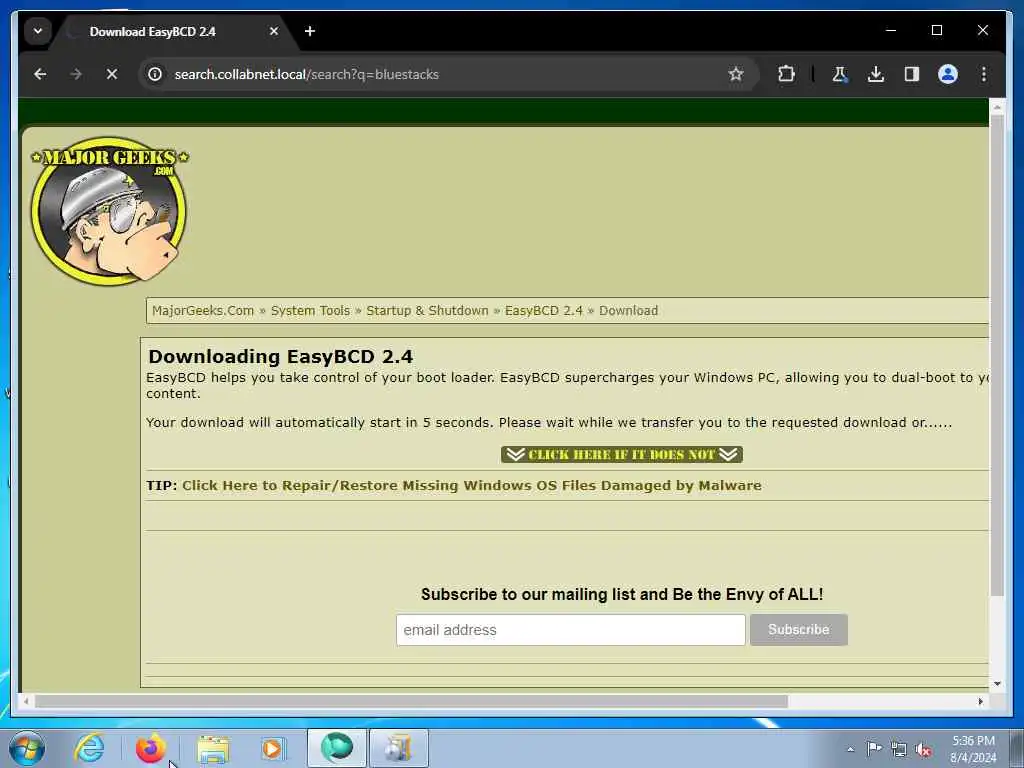Open Windows Explorer folder from taskbar
Viewport: 1024px width, 768px height.
click(x=213, y=748)
